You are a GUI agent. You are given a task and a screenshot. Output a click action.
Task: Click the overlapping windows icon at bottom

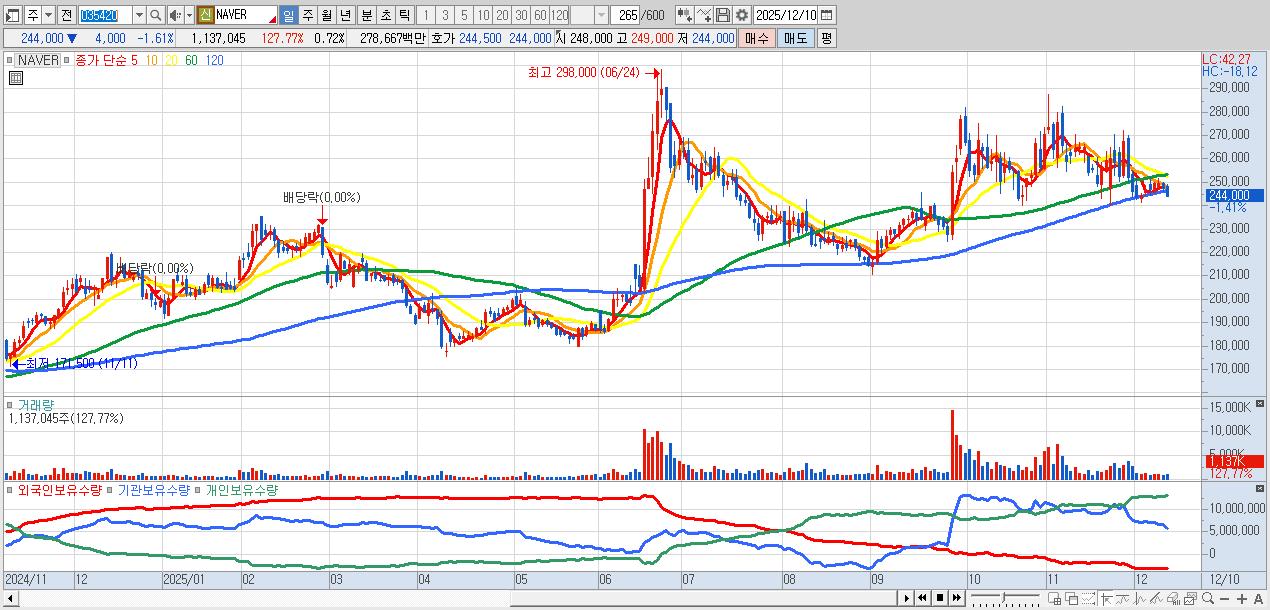point(1071,598)
